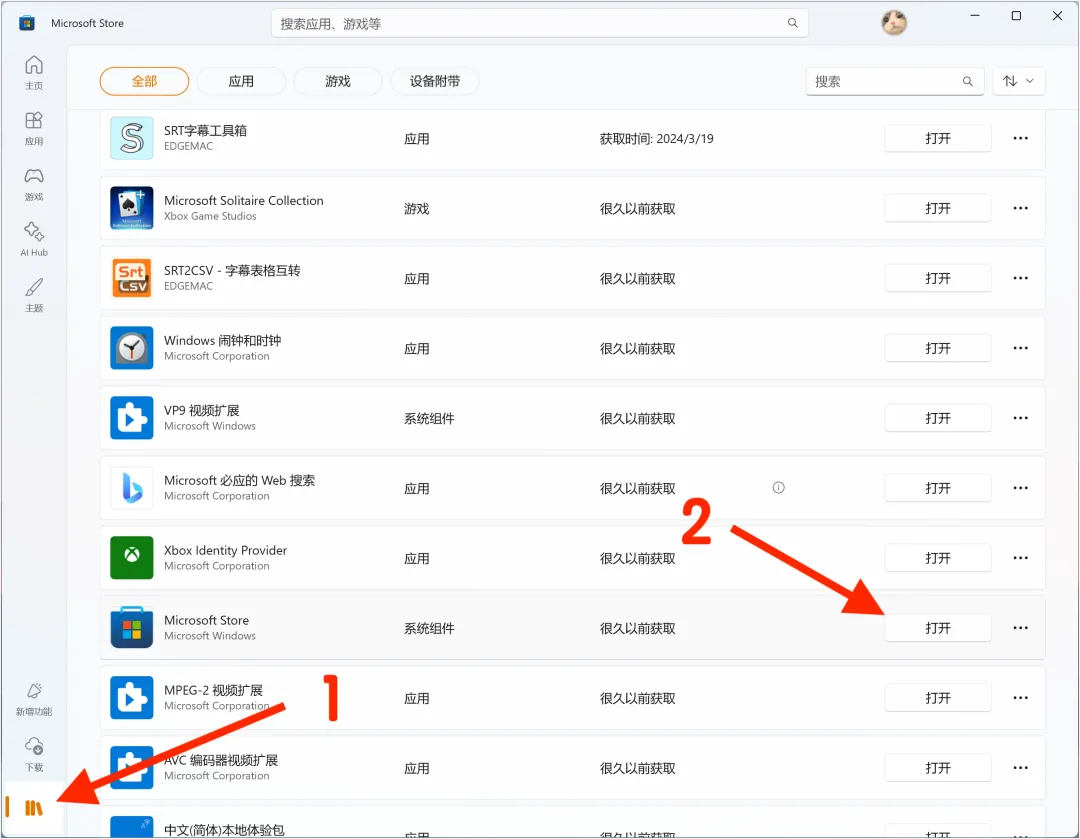The width and height of the screenshot is (1080, 839).
Task: Open the Library icon in the sidebar
Action: [34, 807]
